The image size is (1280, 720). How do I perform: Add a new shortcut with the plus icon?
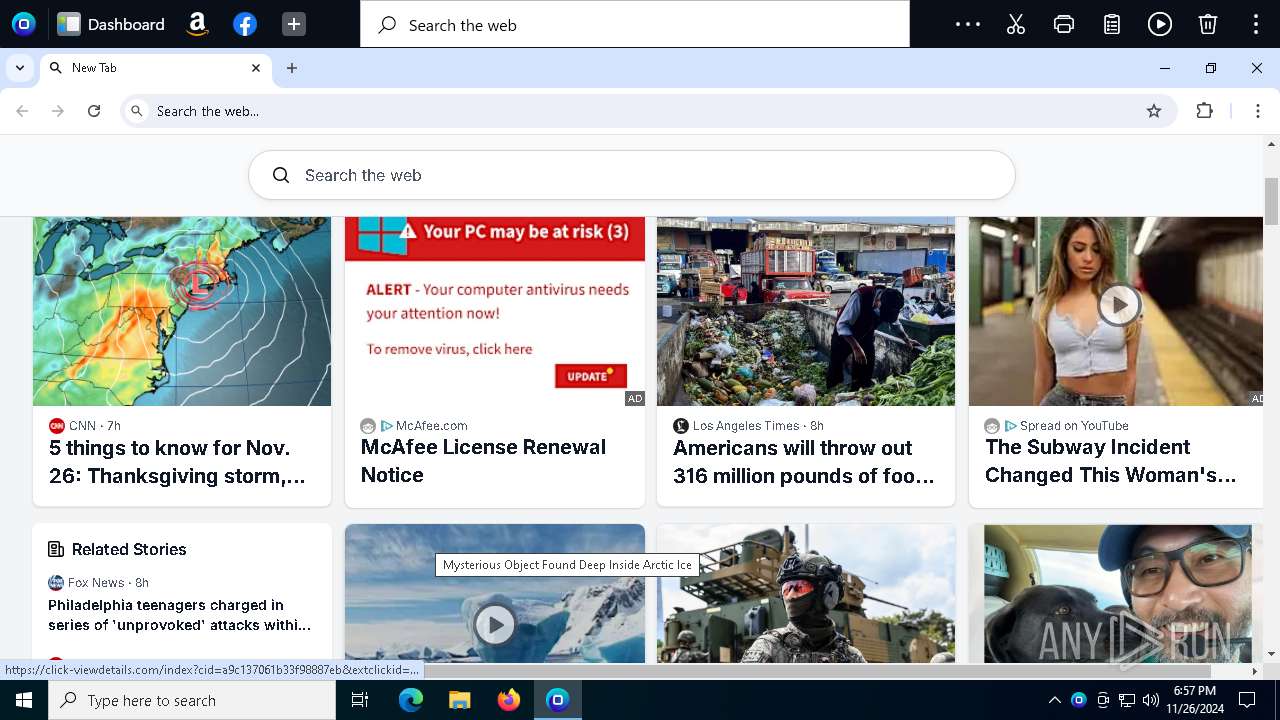pos(293,24)
